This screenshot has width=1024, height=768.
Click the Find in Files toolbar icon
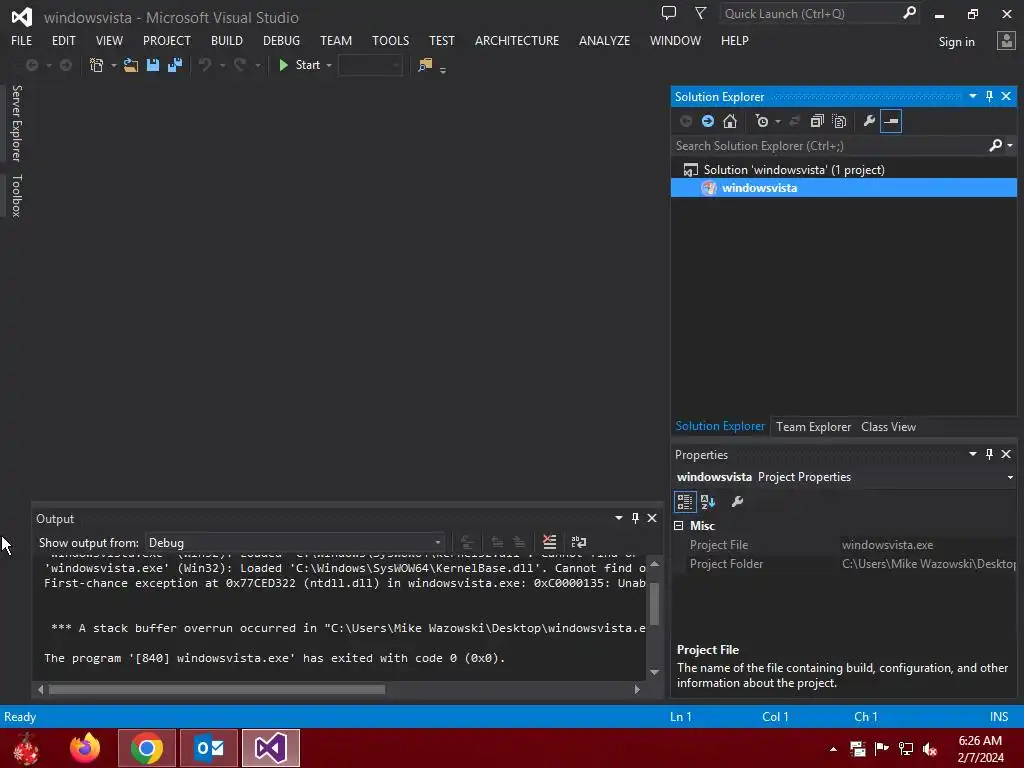click(x=425, y=65)
